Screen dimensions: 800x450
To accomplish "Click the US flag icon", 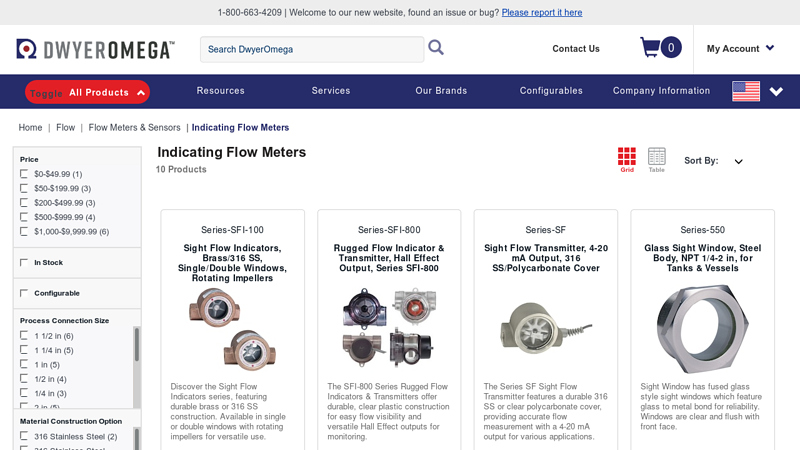I will 746,91.
